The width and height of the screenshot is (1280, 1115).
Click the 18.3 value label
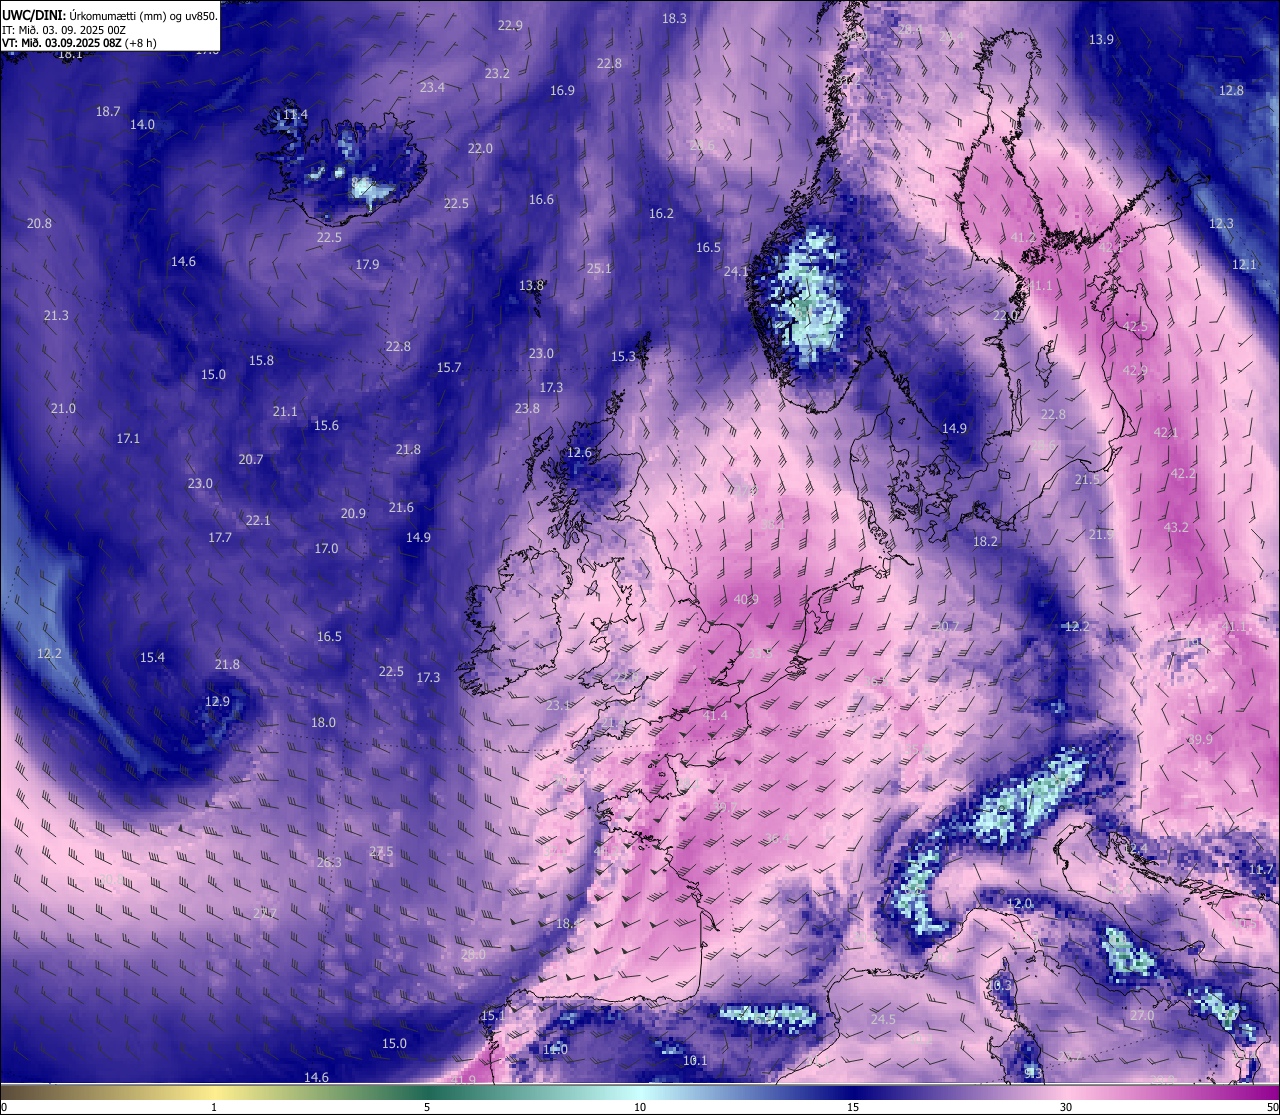674,18
